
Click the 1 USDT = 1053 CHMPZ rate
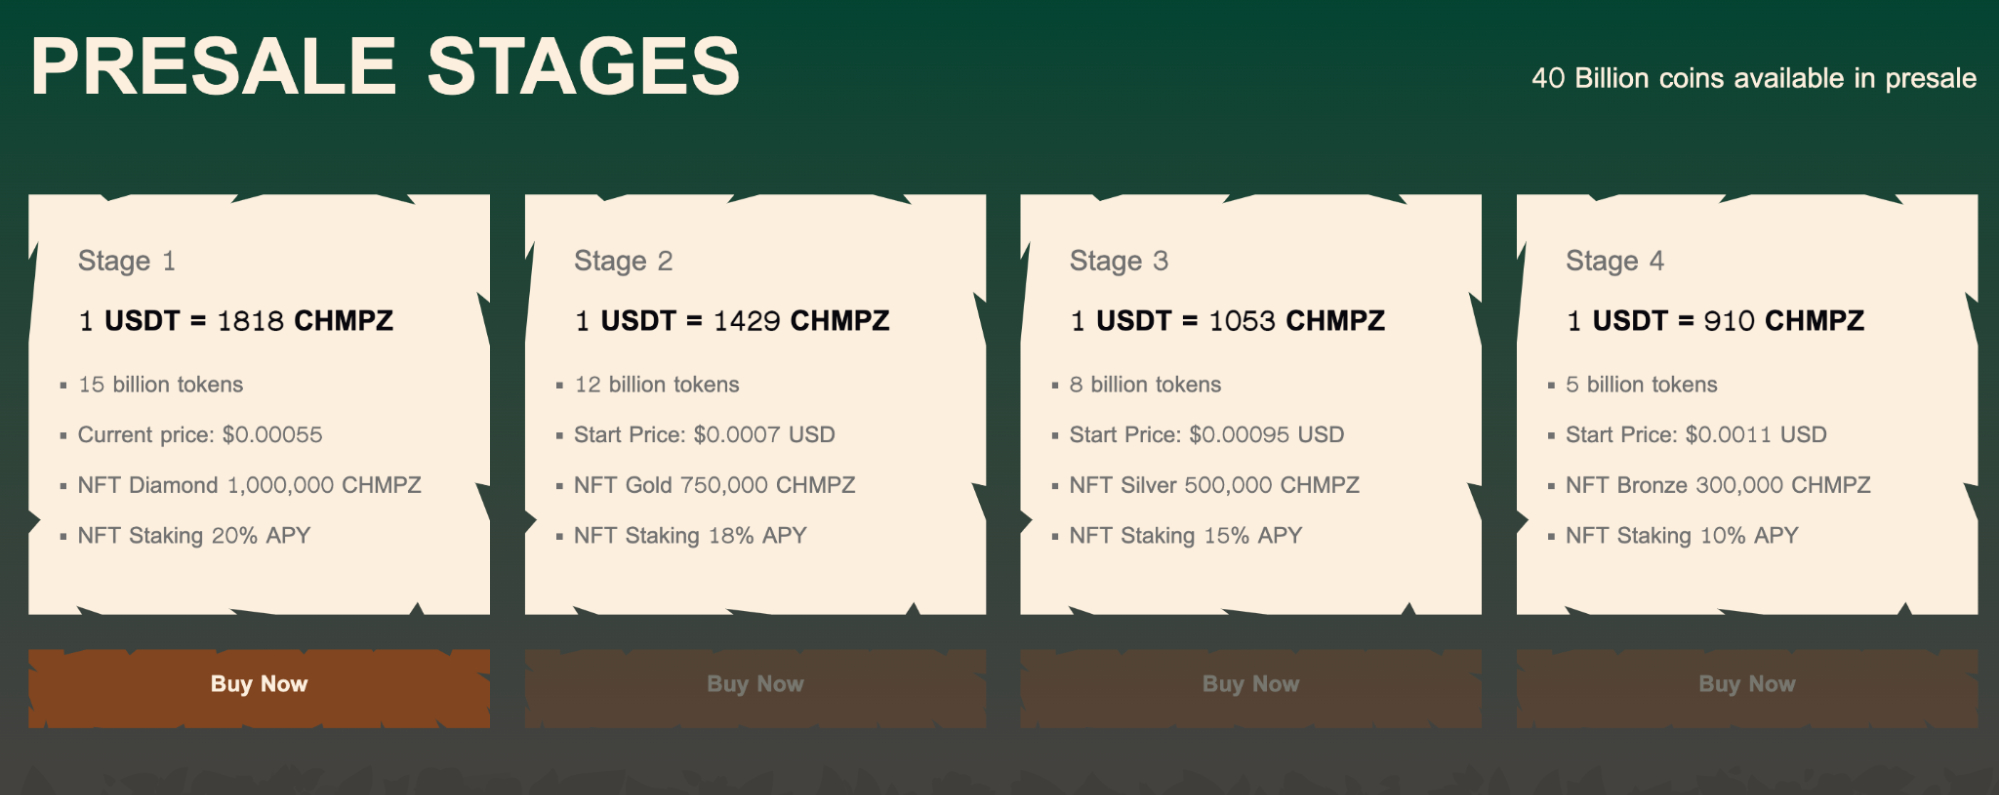coord(1228,320)
